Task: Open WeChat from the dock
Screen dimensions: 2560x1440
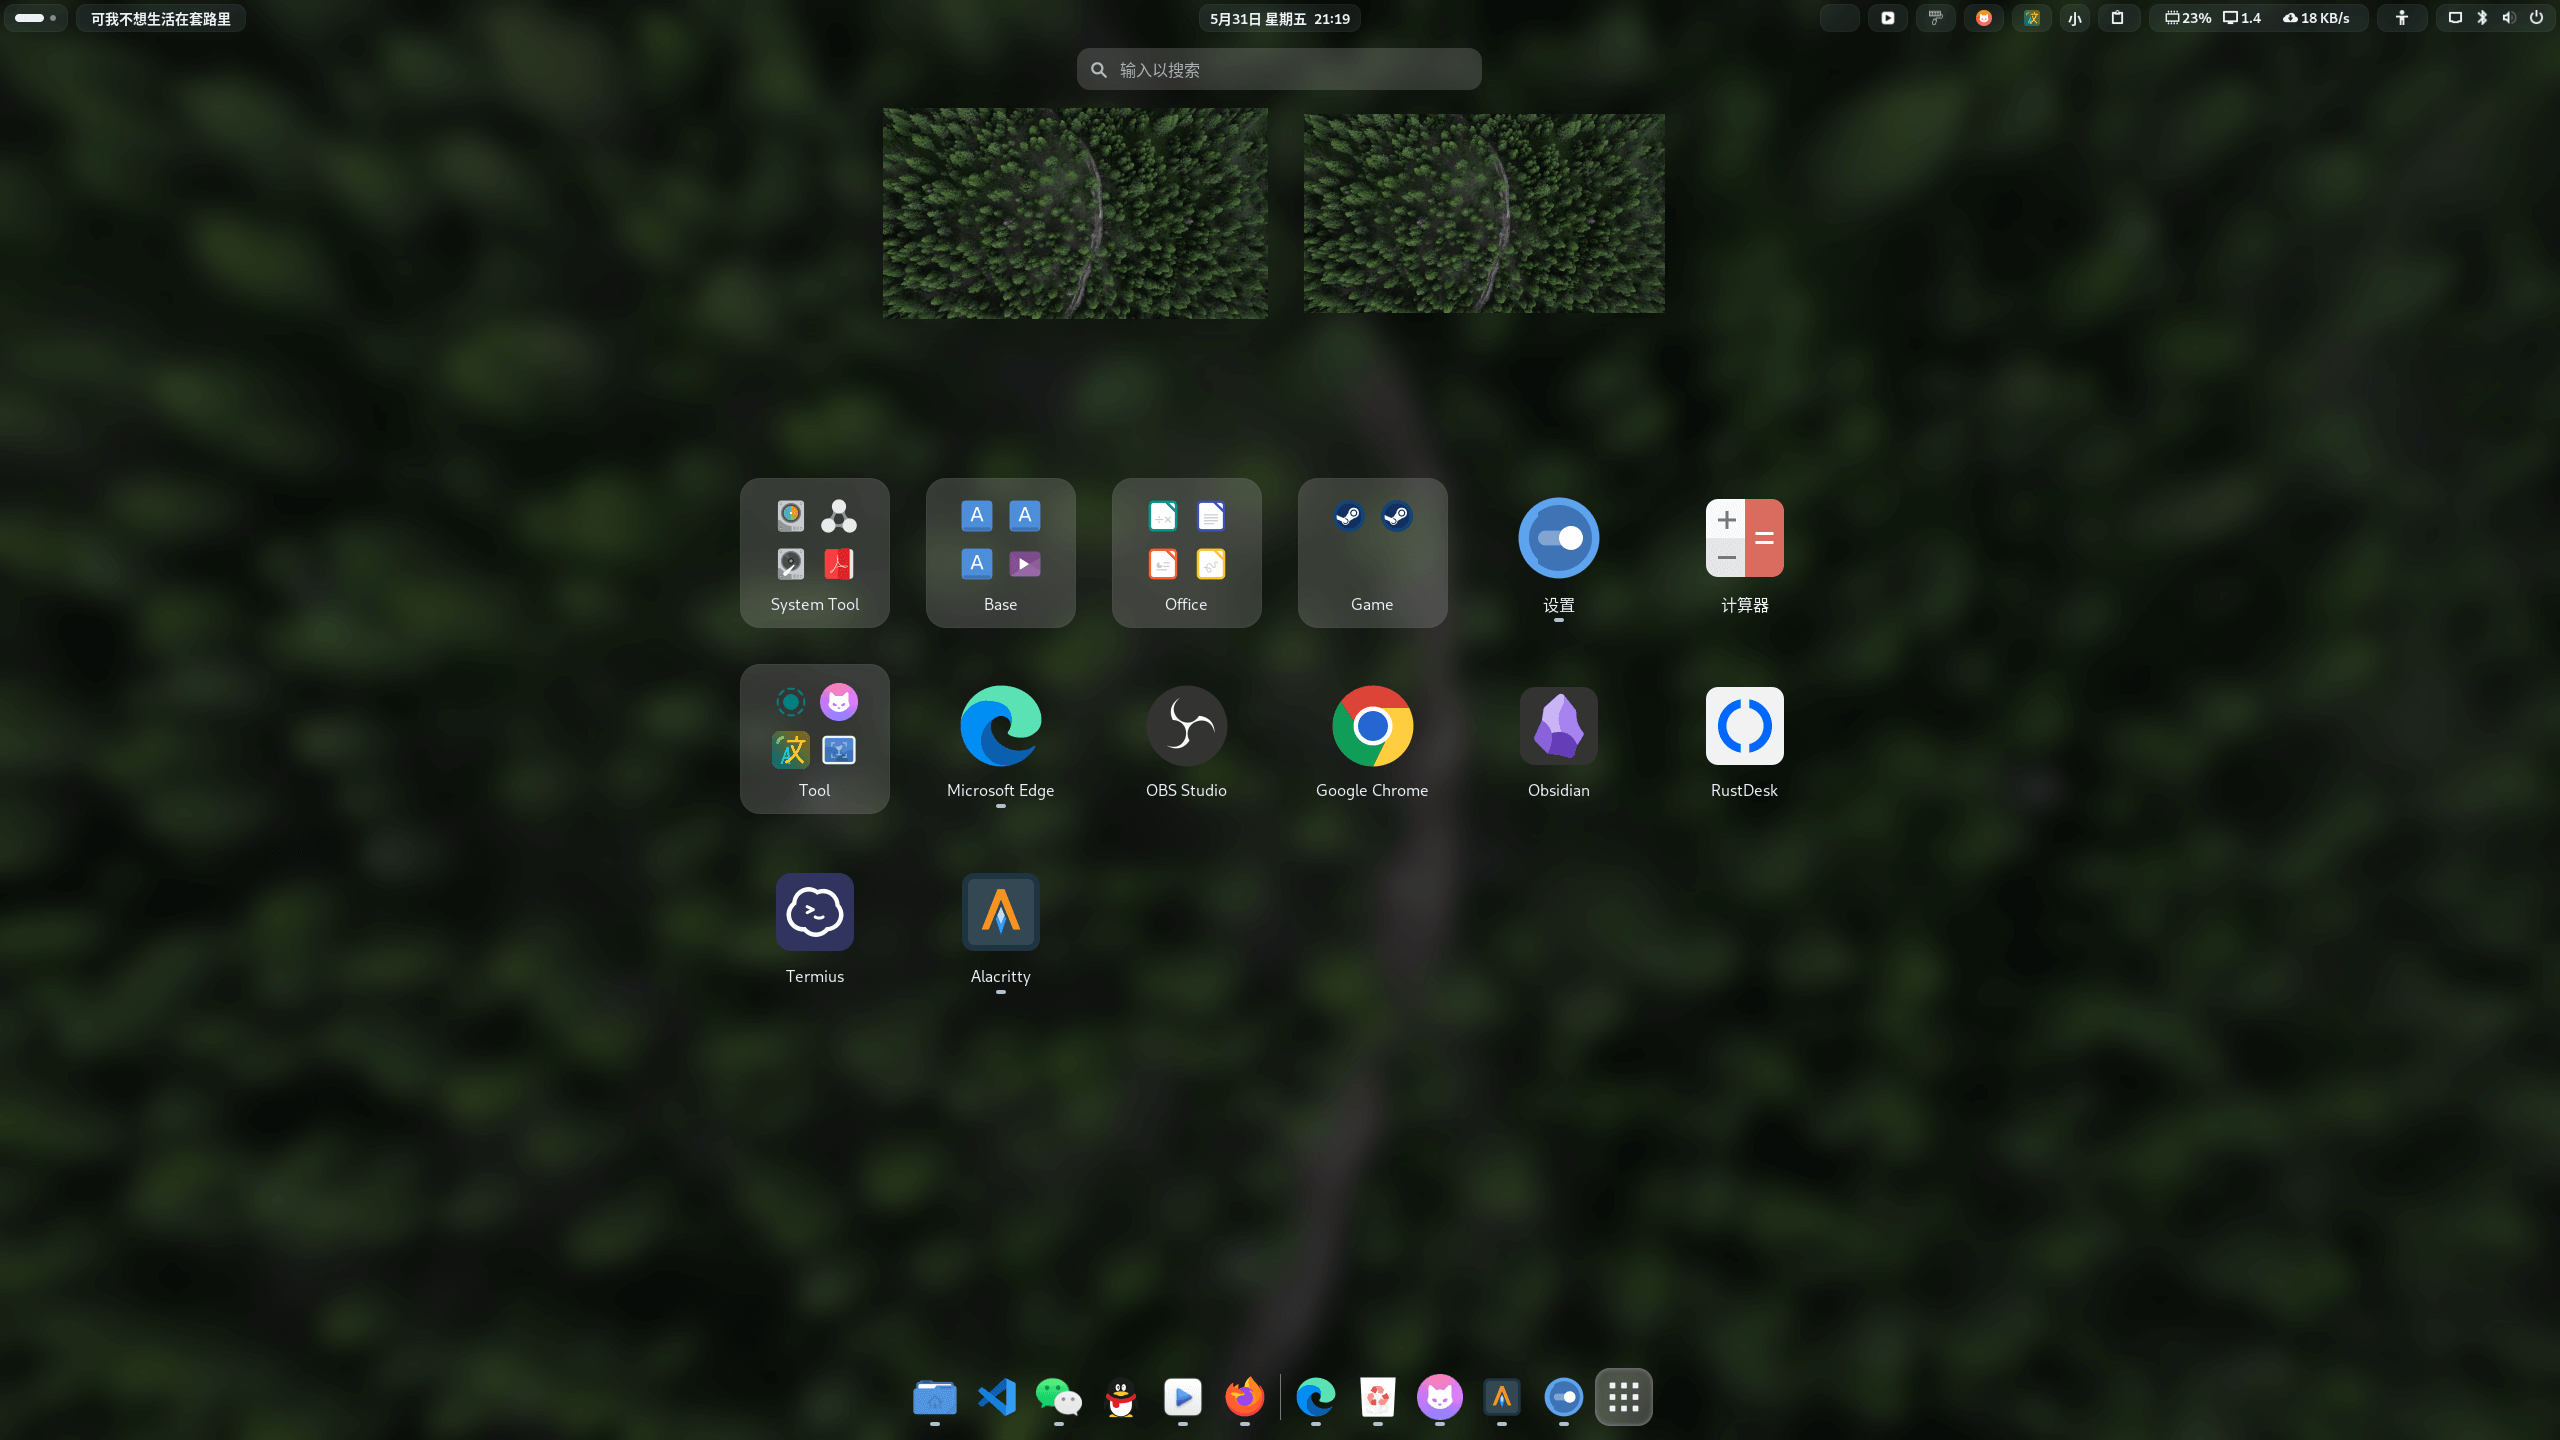Action: 1059,1397
